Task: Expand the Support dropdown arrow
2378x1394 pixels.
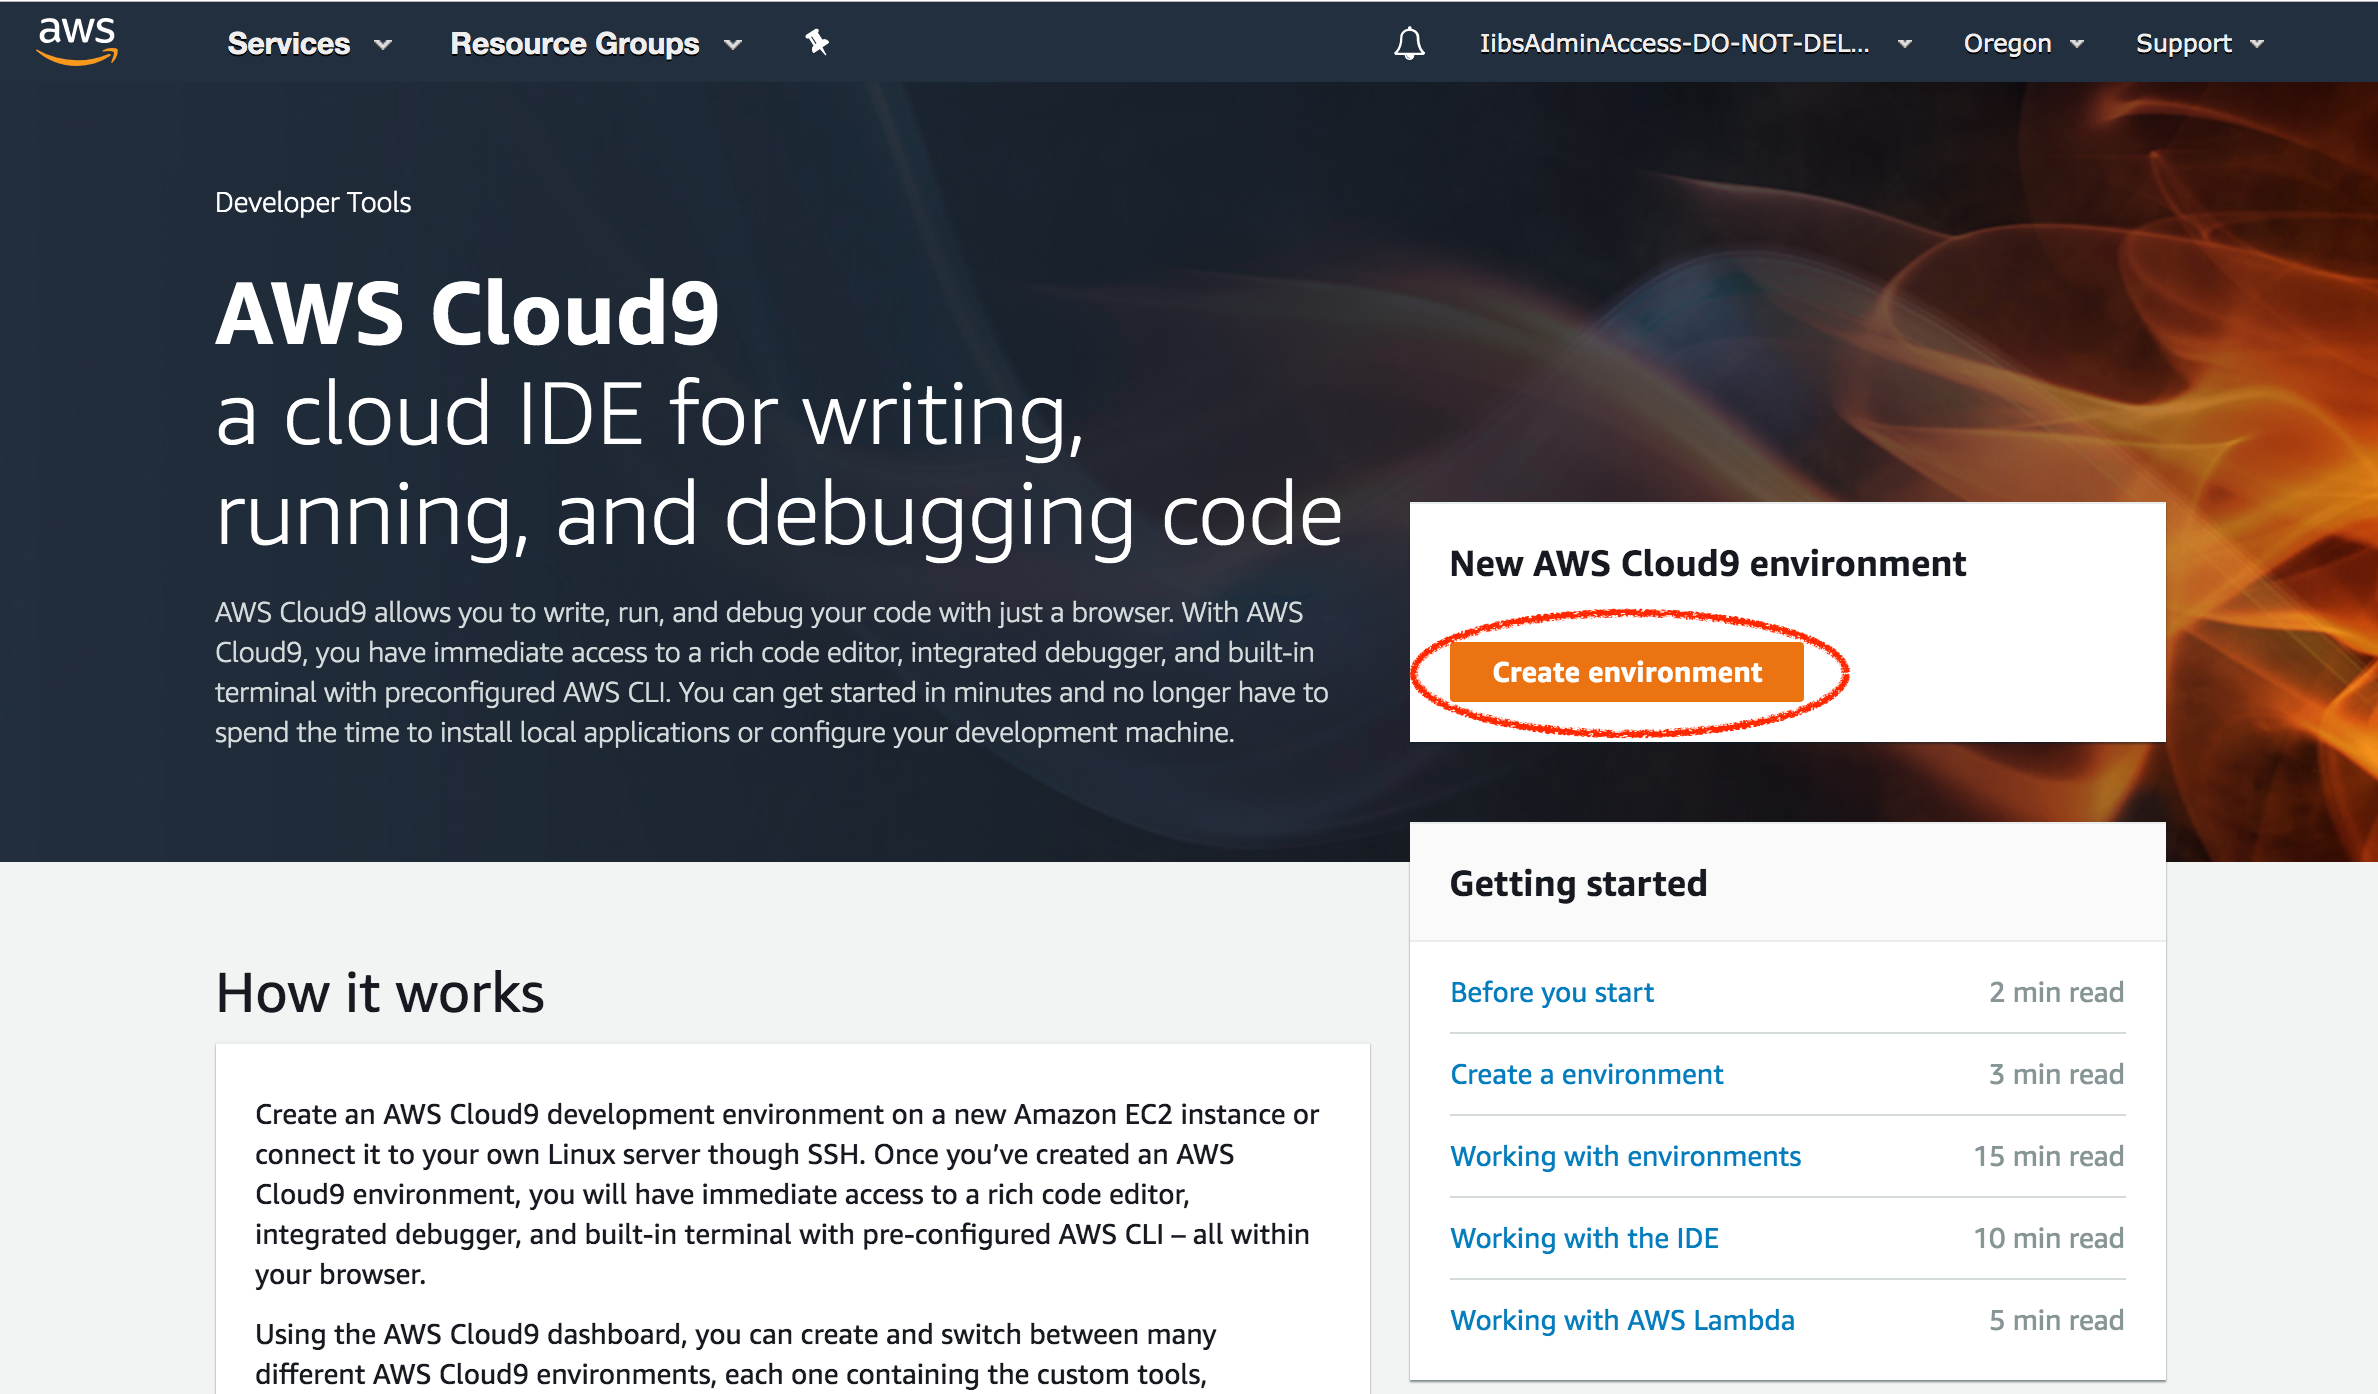Action: [2257, 44]
